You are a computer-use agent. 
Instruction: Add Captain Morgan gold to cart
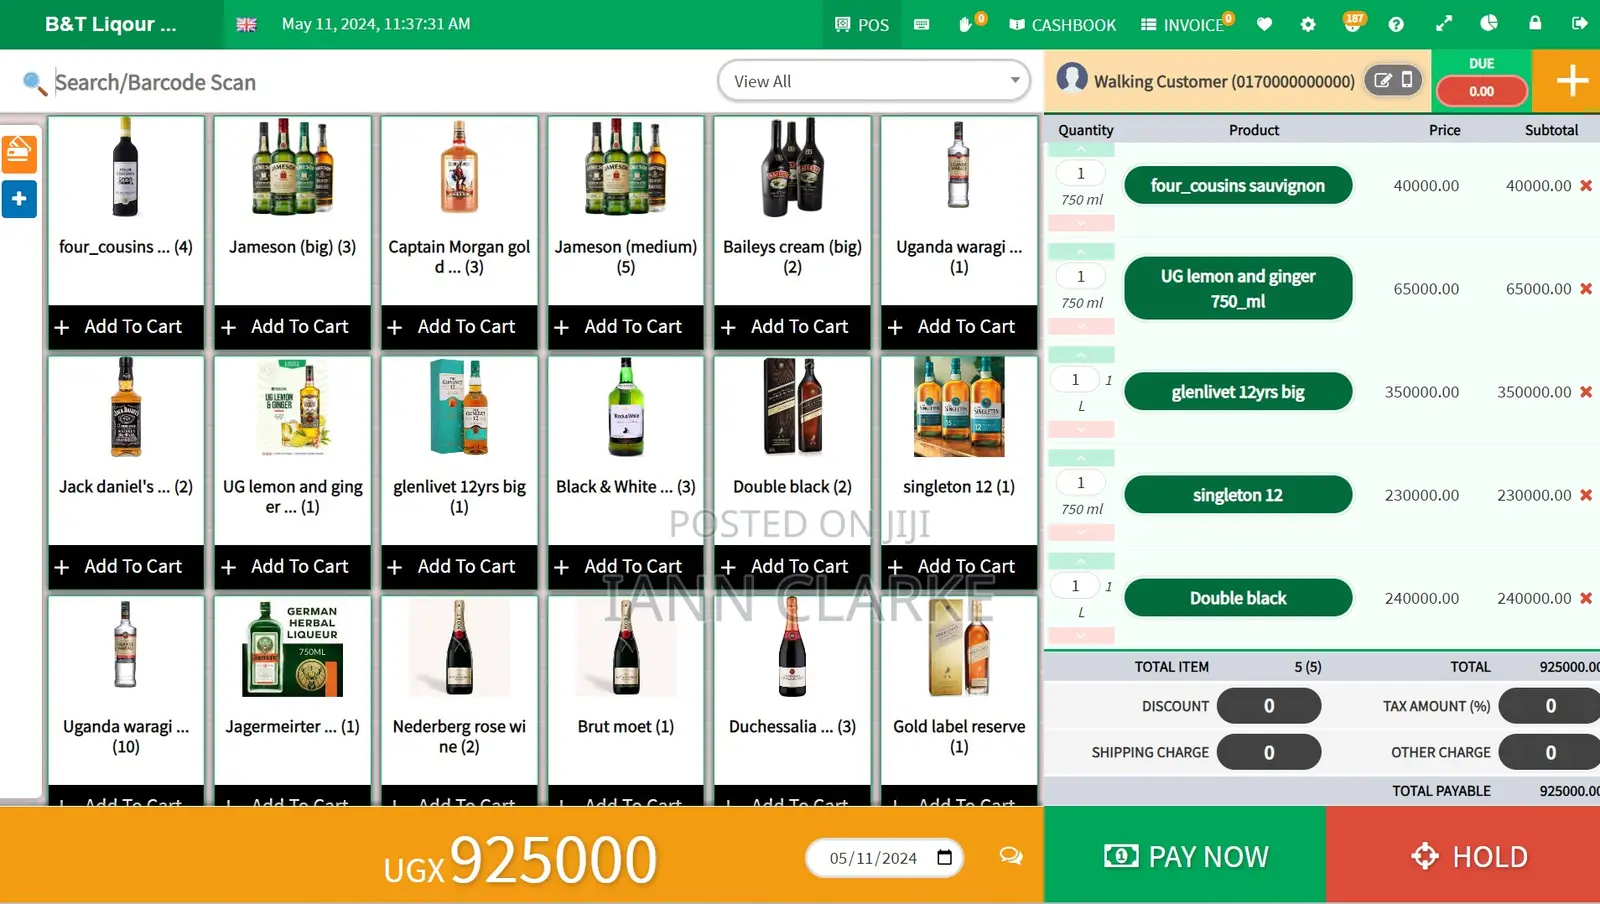459,327
